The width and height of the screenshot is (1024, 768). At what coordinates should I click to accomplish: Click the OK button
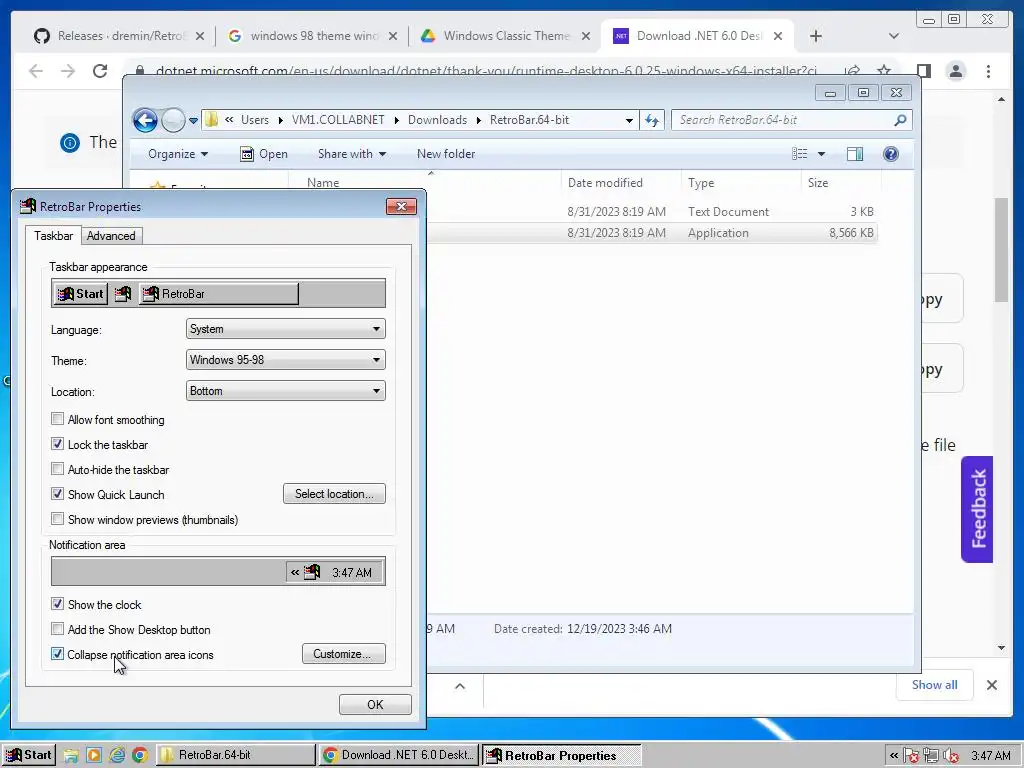click(x=375, y=705)
